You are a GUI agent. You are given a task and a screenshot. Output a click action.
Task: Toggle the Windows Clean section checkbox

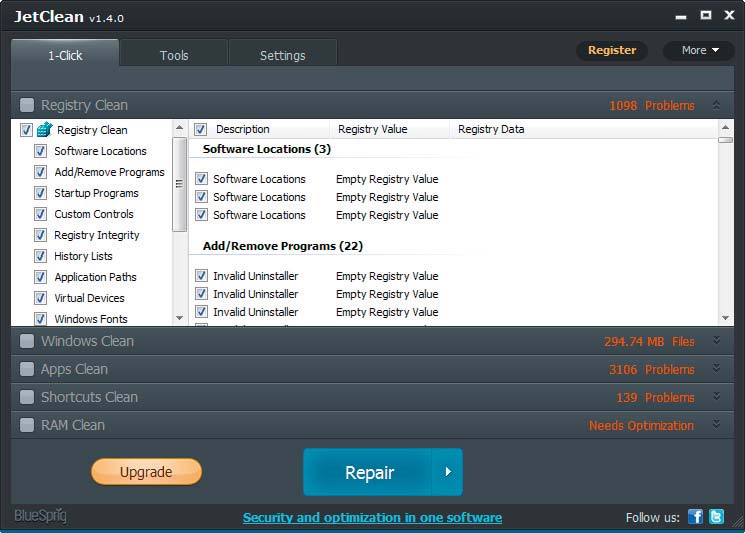coord(27,341)
